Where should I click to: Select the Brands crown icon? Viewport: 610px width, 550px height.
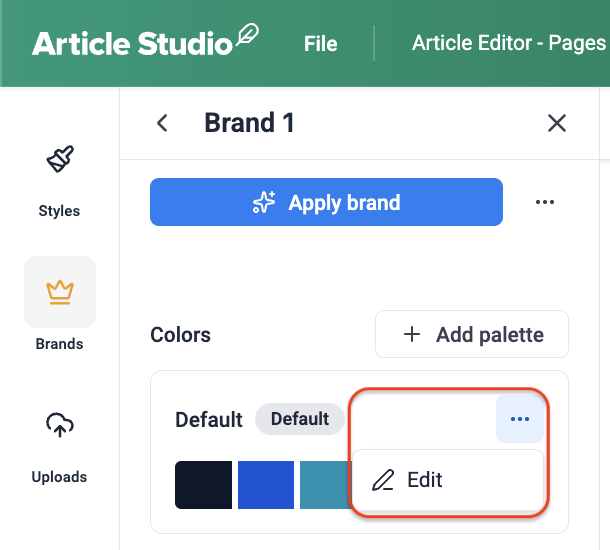[60, 292]
